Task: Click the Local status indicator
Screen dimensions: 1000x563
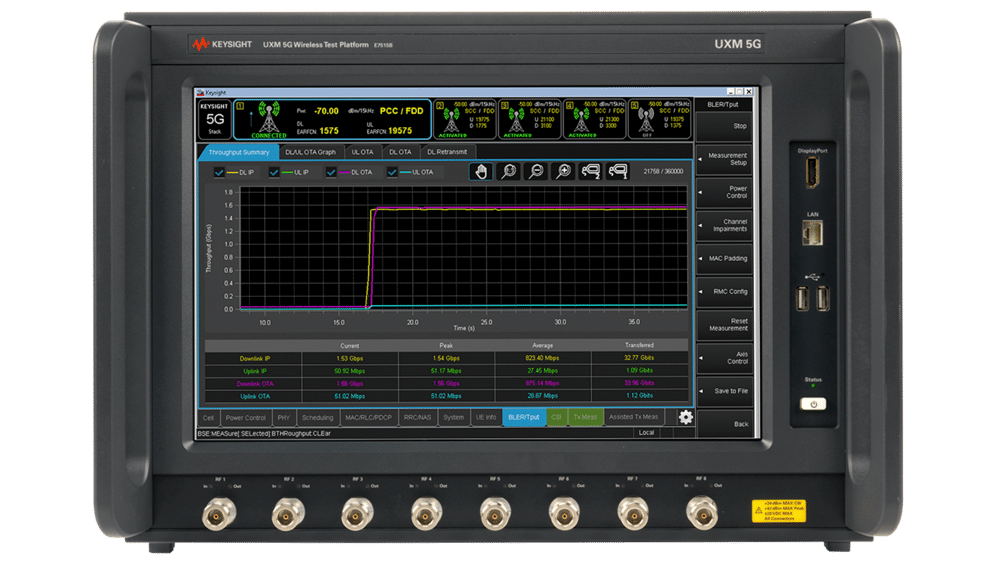Action: click(646, 433)
